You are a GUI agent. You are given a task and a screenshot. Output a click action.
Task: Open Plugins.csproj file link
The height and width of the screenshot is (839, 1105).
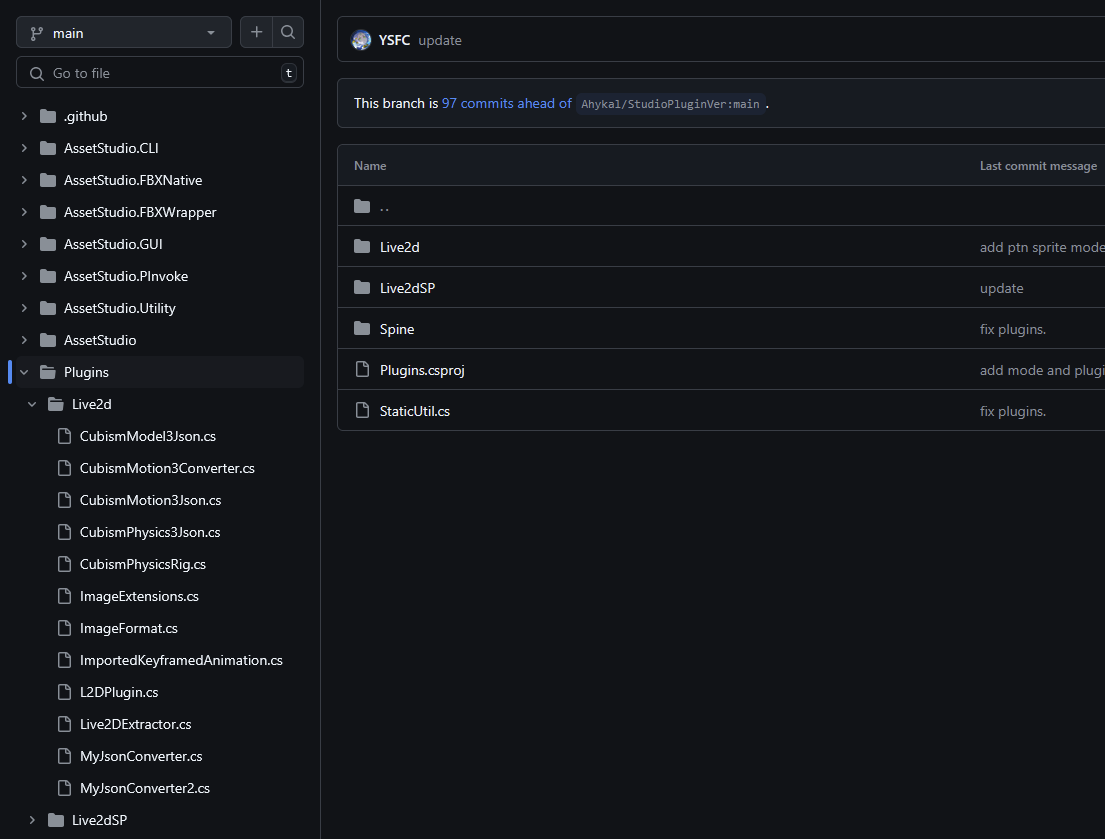[x=422, y=370]
